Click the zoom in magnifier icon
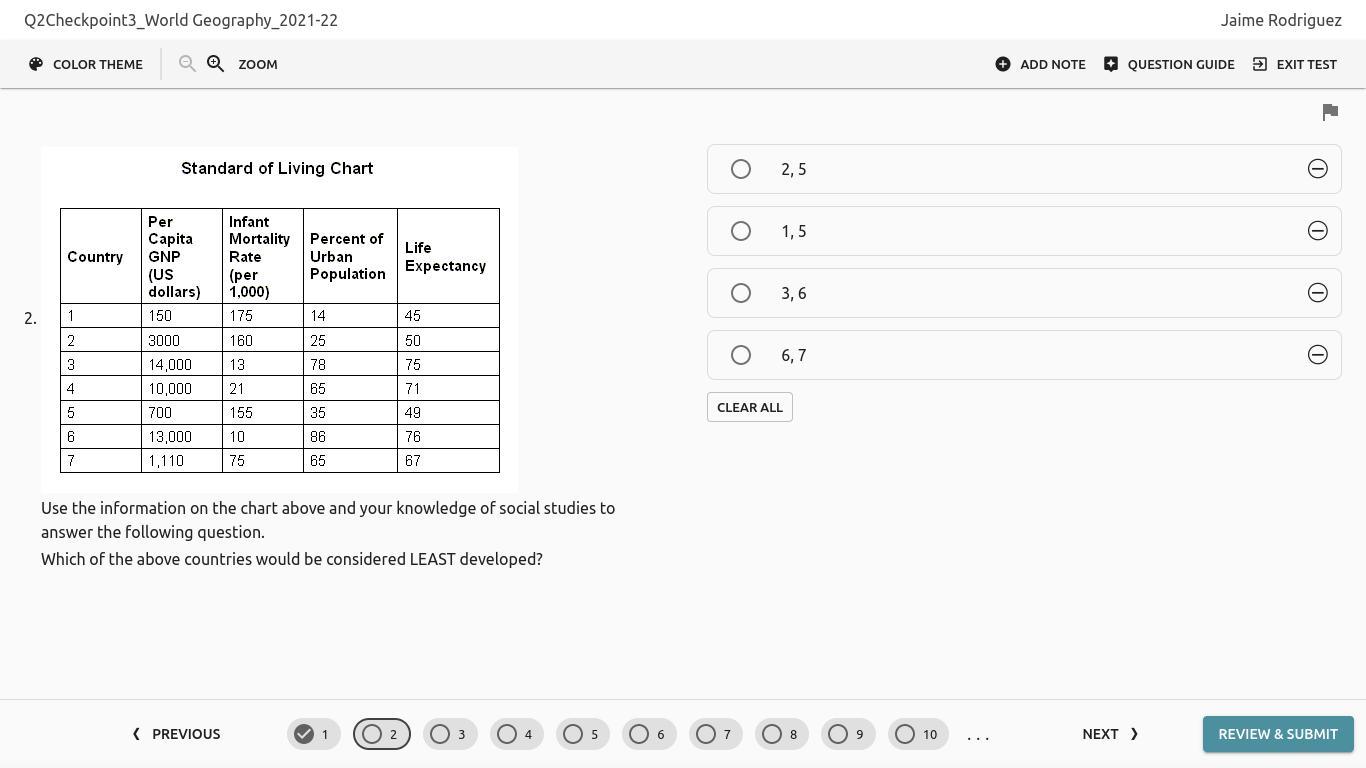This screenshot has width=1366, height=768. click(215, 64)
